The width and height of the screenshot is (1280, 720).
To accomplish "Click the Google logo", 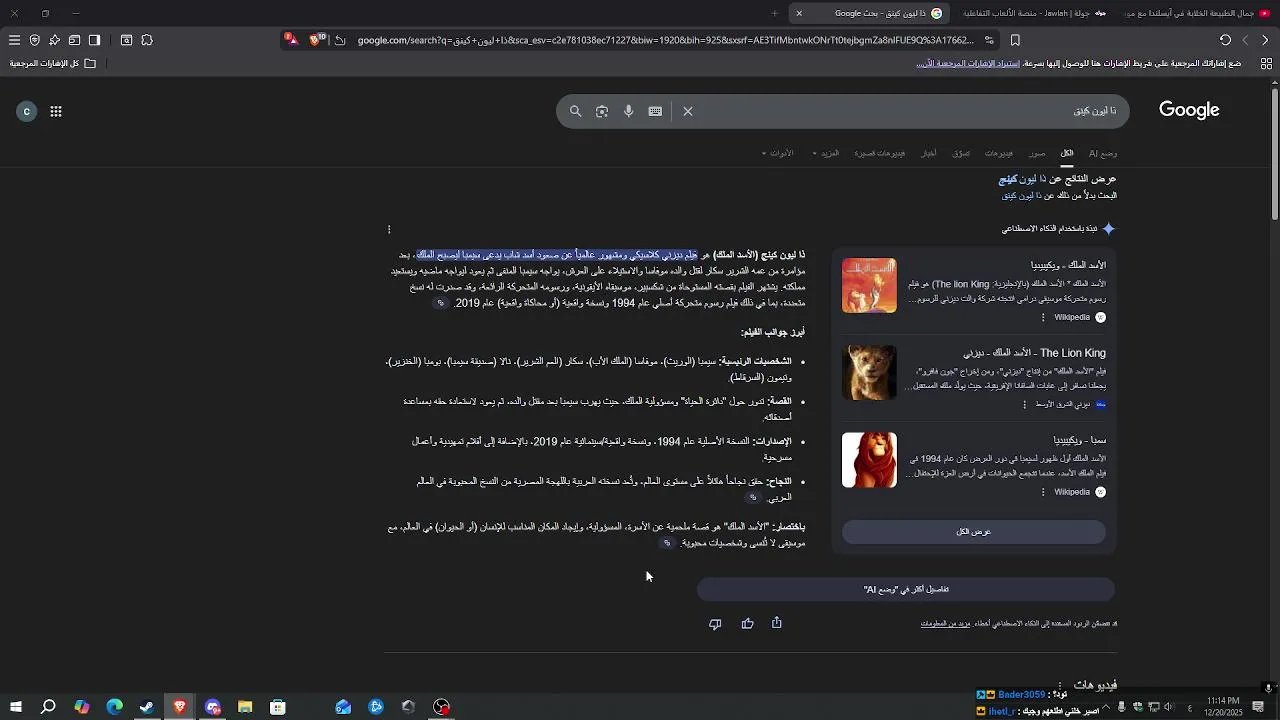I will pos(1189,110).
